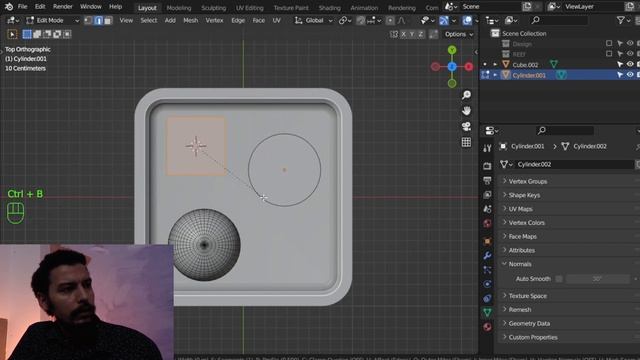This screenshot has width=640, height=360.
Task: Toggle visibility eye of Cylinder.001
Action: pos(630,75)
